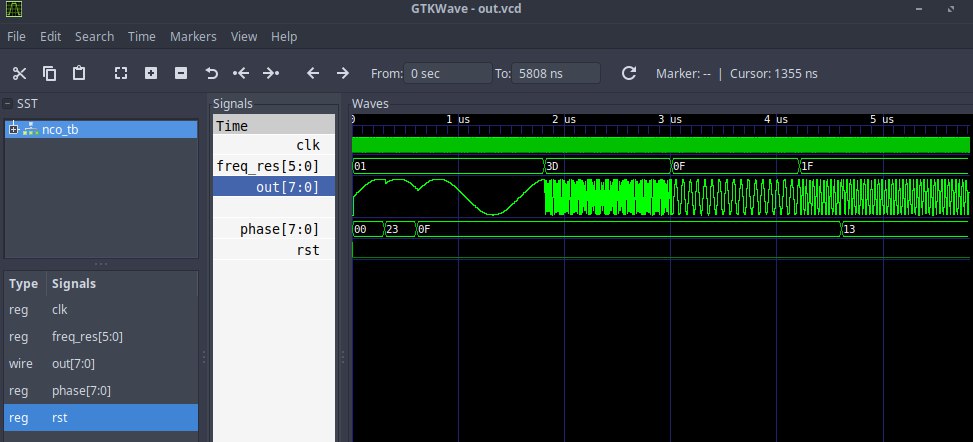
Task: Click the SST/signal list pane splitter handle
Action: point(101,264)
